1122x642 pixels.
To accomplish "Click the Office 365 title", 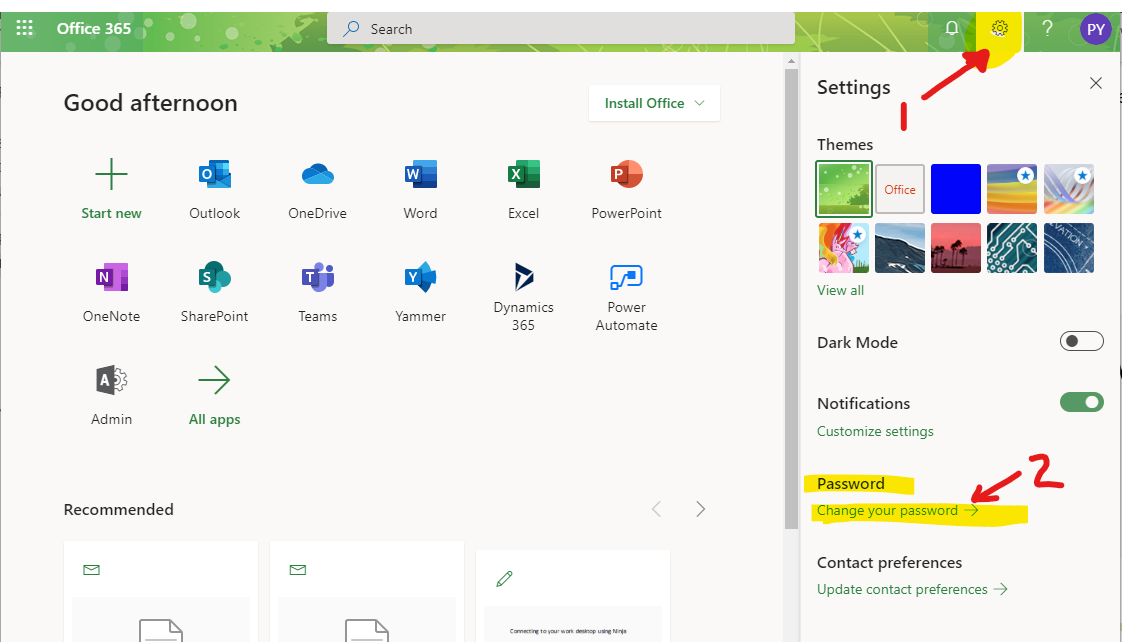I will [x=94, y=29].
